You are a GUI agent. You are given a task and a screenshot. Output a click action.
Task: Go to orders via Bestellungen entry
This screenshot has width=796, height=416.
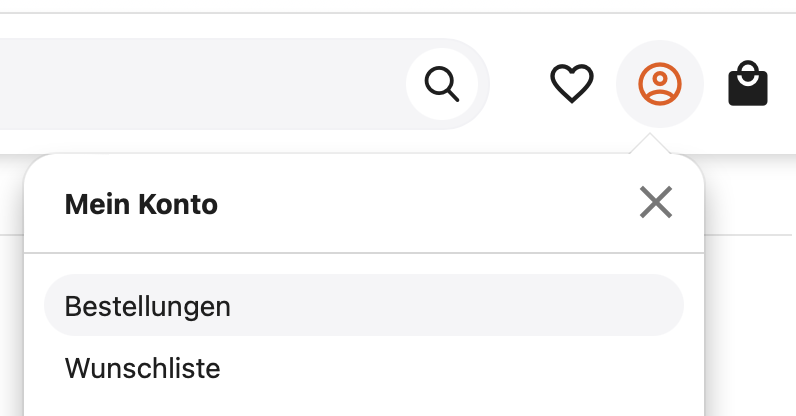pos(364,305)
